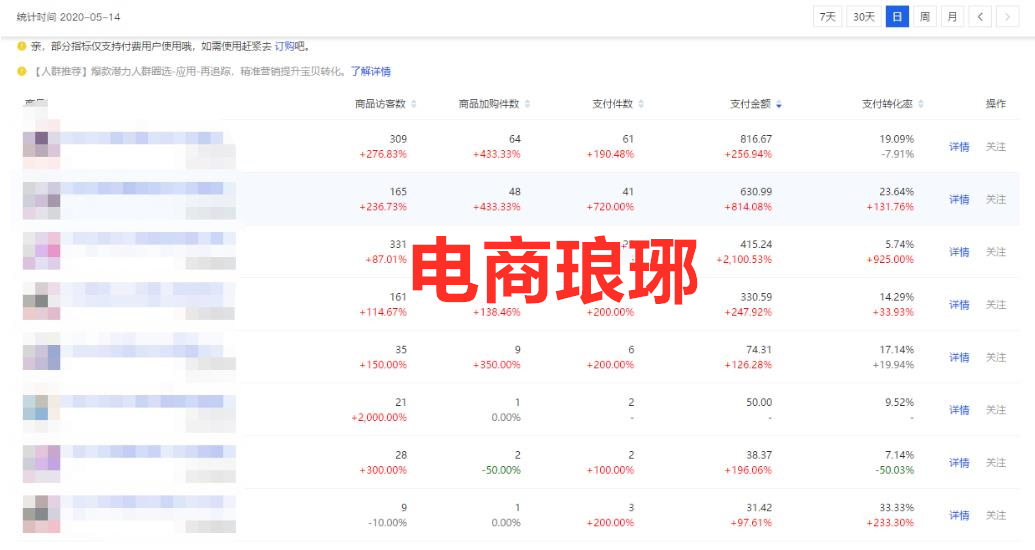Open 详情 for the 38.37 row

959,463
